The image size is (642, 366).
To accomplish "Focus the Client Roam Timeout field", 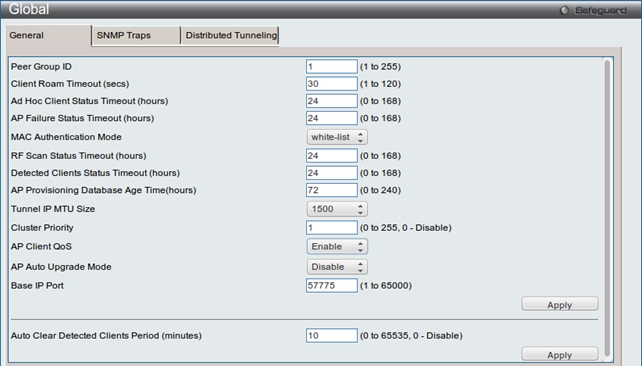I will click(332, 84).
